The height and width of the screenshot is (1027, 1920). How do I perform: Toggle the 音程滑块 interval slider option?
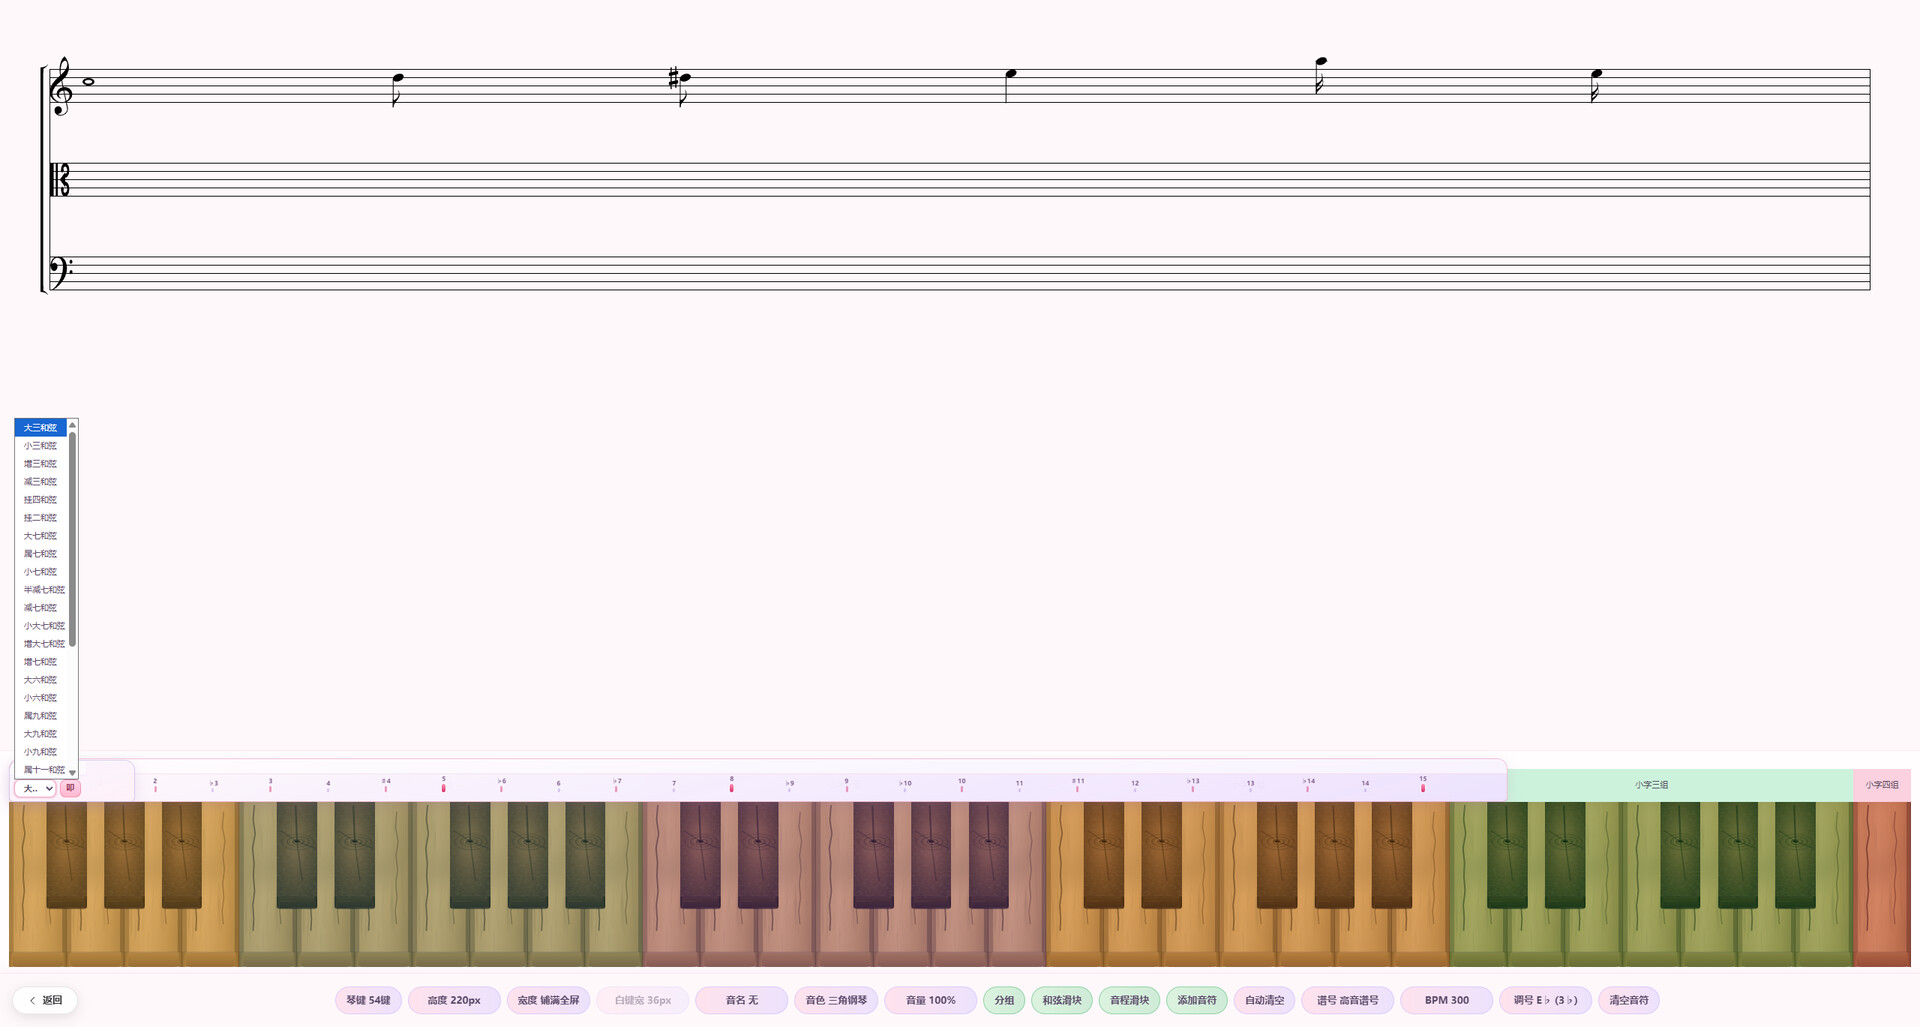[1129, 1000]
